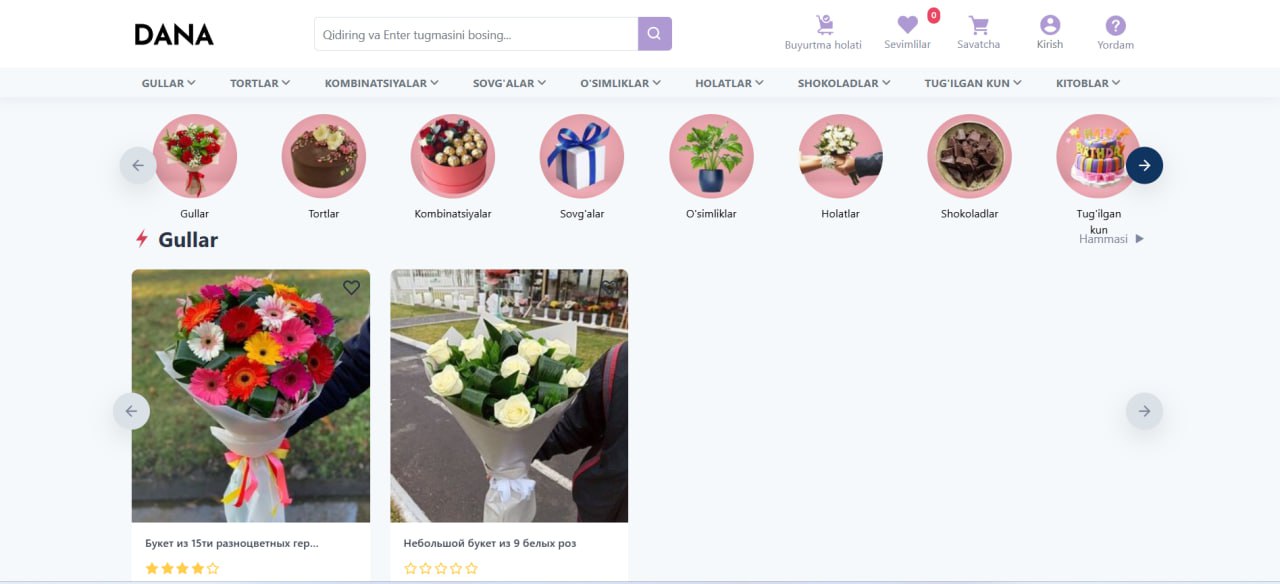The width and height of the screenshot is (1280, 584).
Task: Click the Hammasi play triangle icon
Action: pyautogui.click(x=1140, y=239)
